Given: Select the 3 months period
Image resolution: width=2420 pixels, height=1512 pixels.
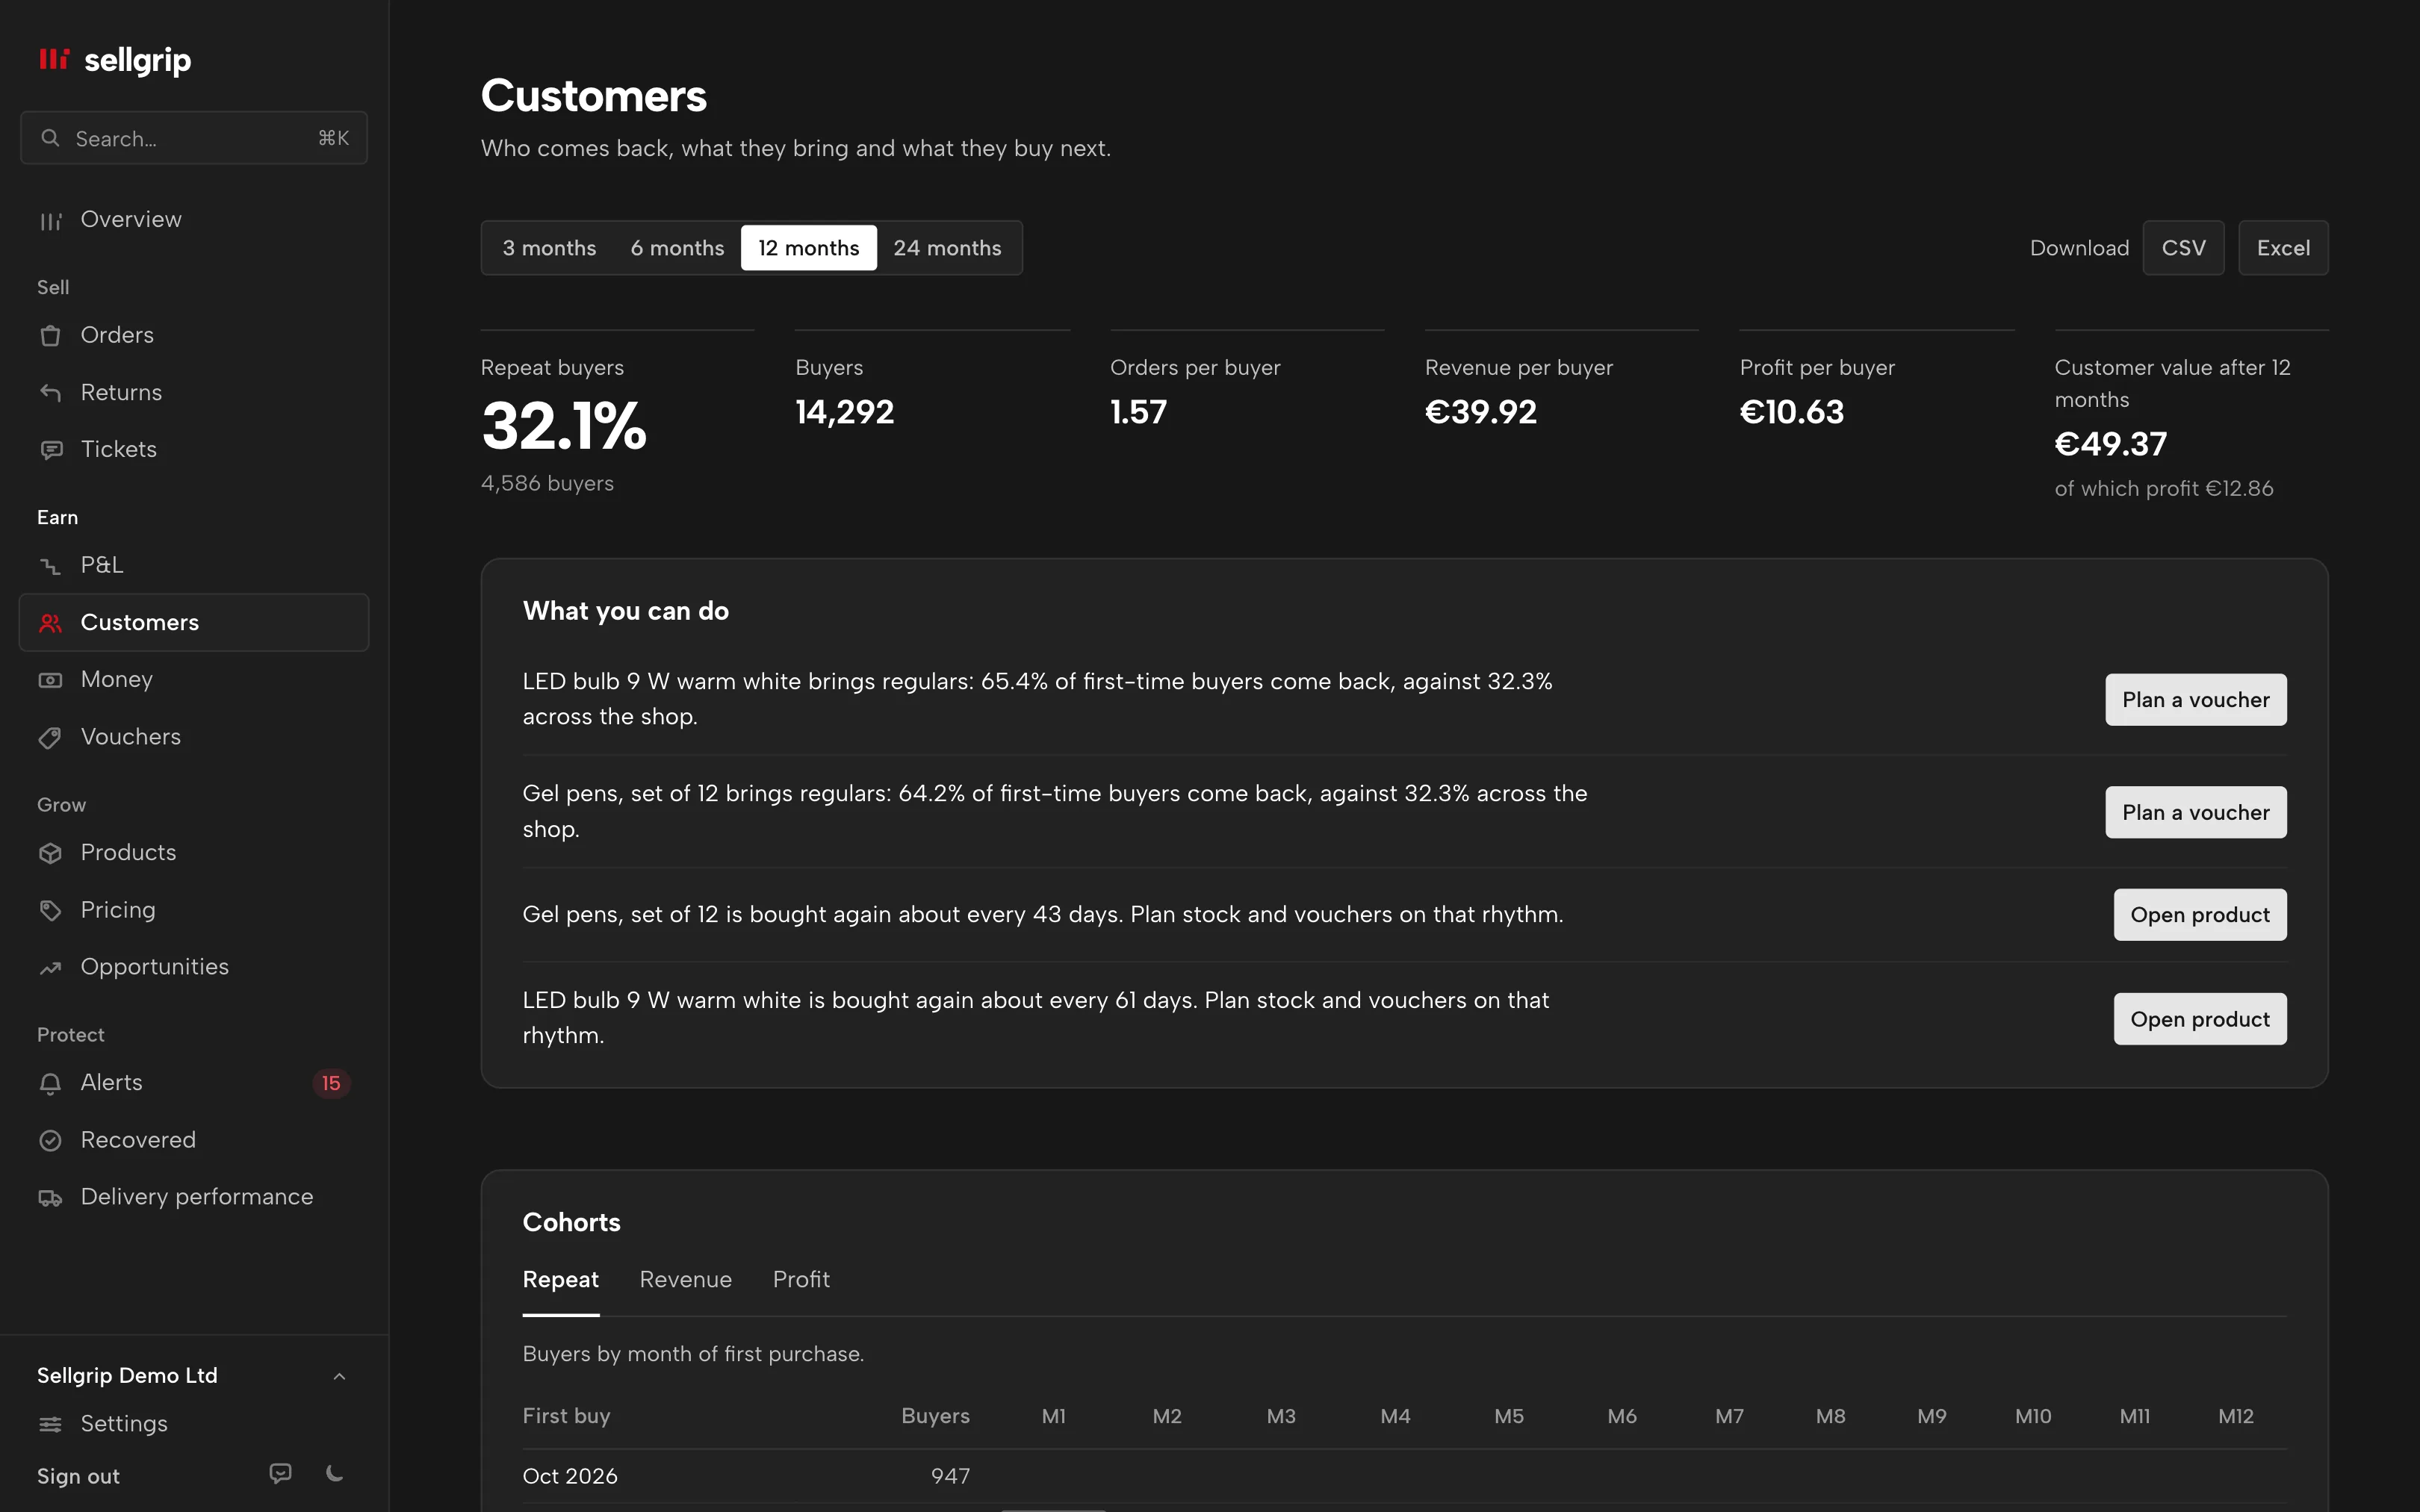Looking at the screenshot, I should click(549, 248).
